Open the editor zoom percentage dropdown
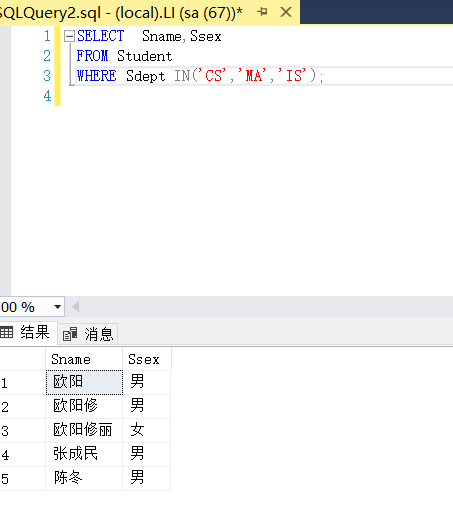This screenshot has height=522, width=453. point(57,307)
